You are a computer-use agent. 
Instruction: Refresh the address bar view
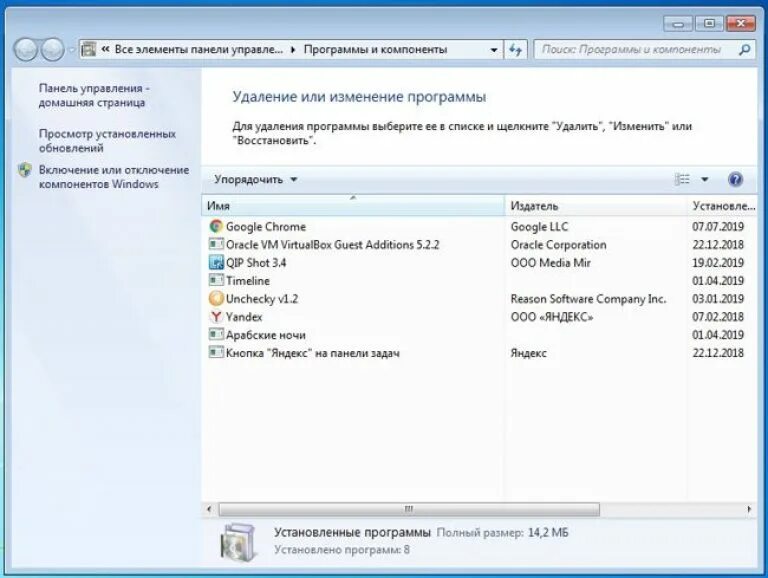[x=515, y=49]
